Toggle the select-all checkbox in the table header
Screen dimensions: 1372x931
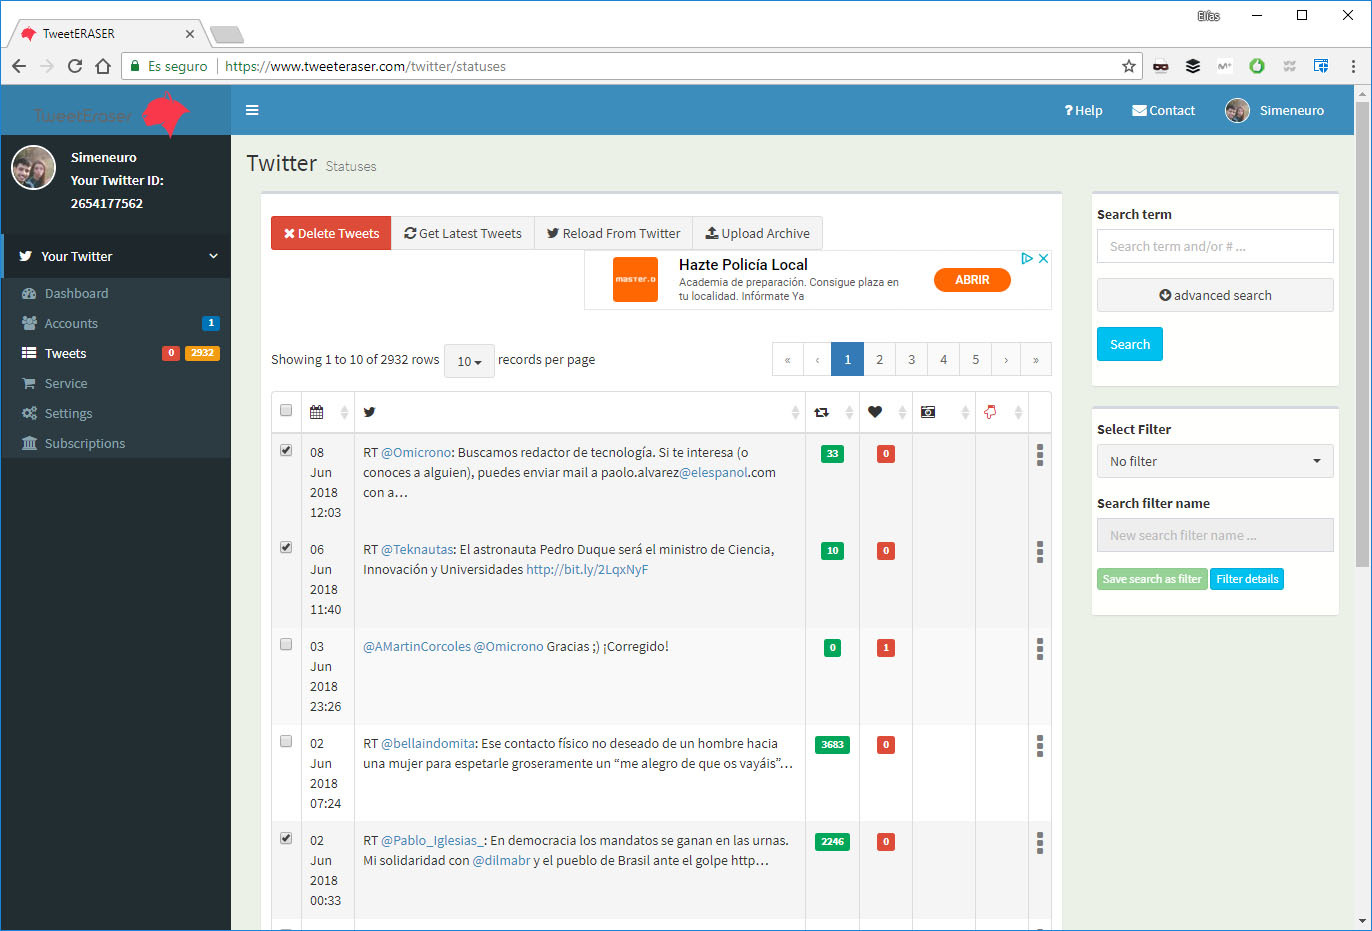pos(286,410)
